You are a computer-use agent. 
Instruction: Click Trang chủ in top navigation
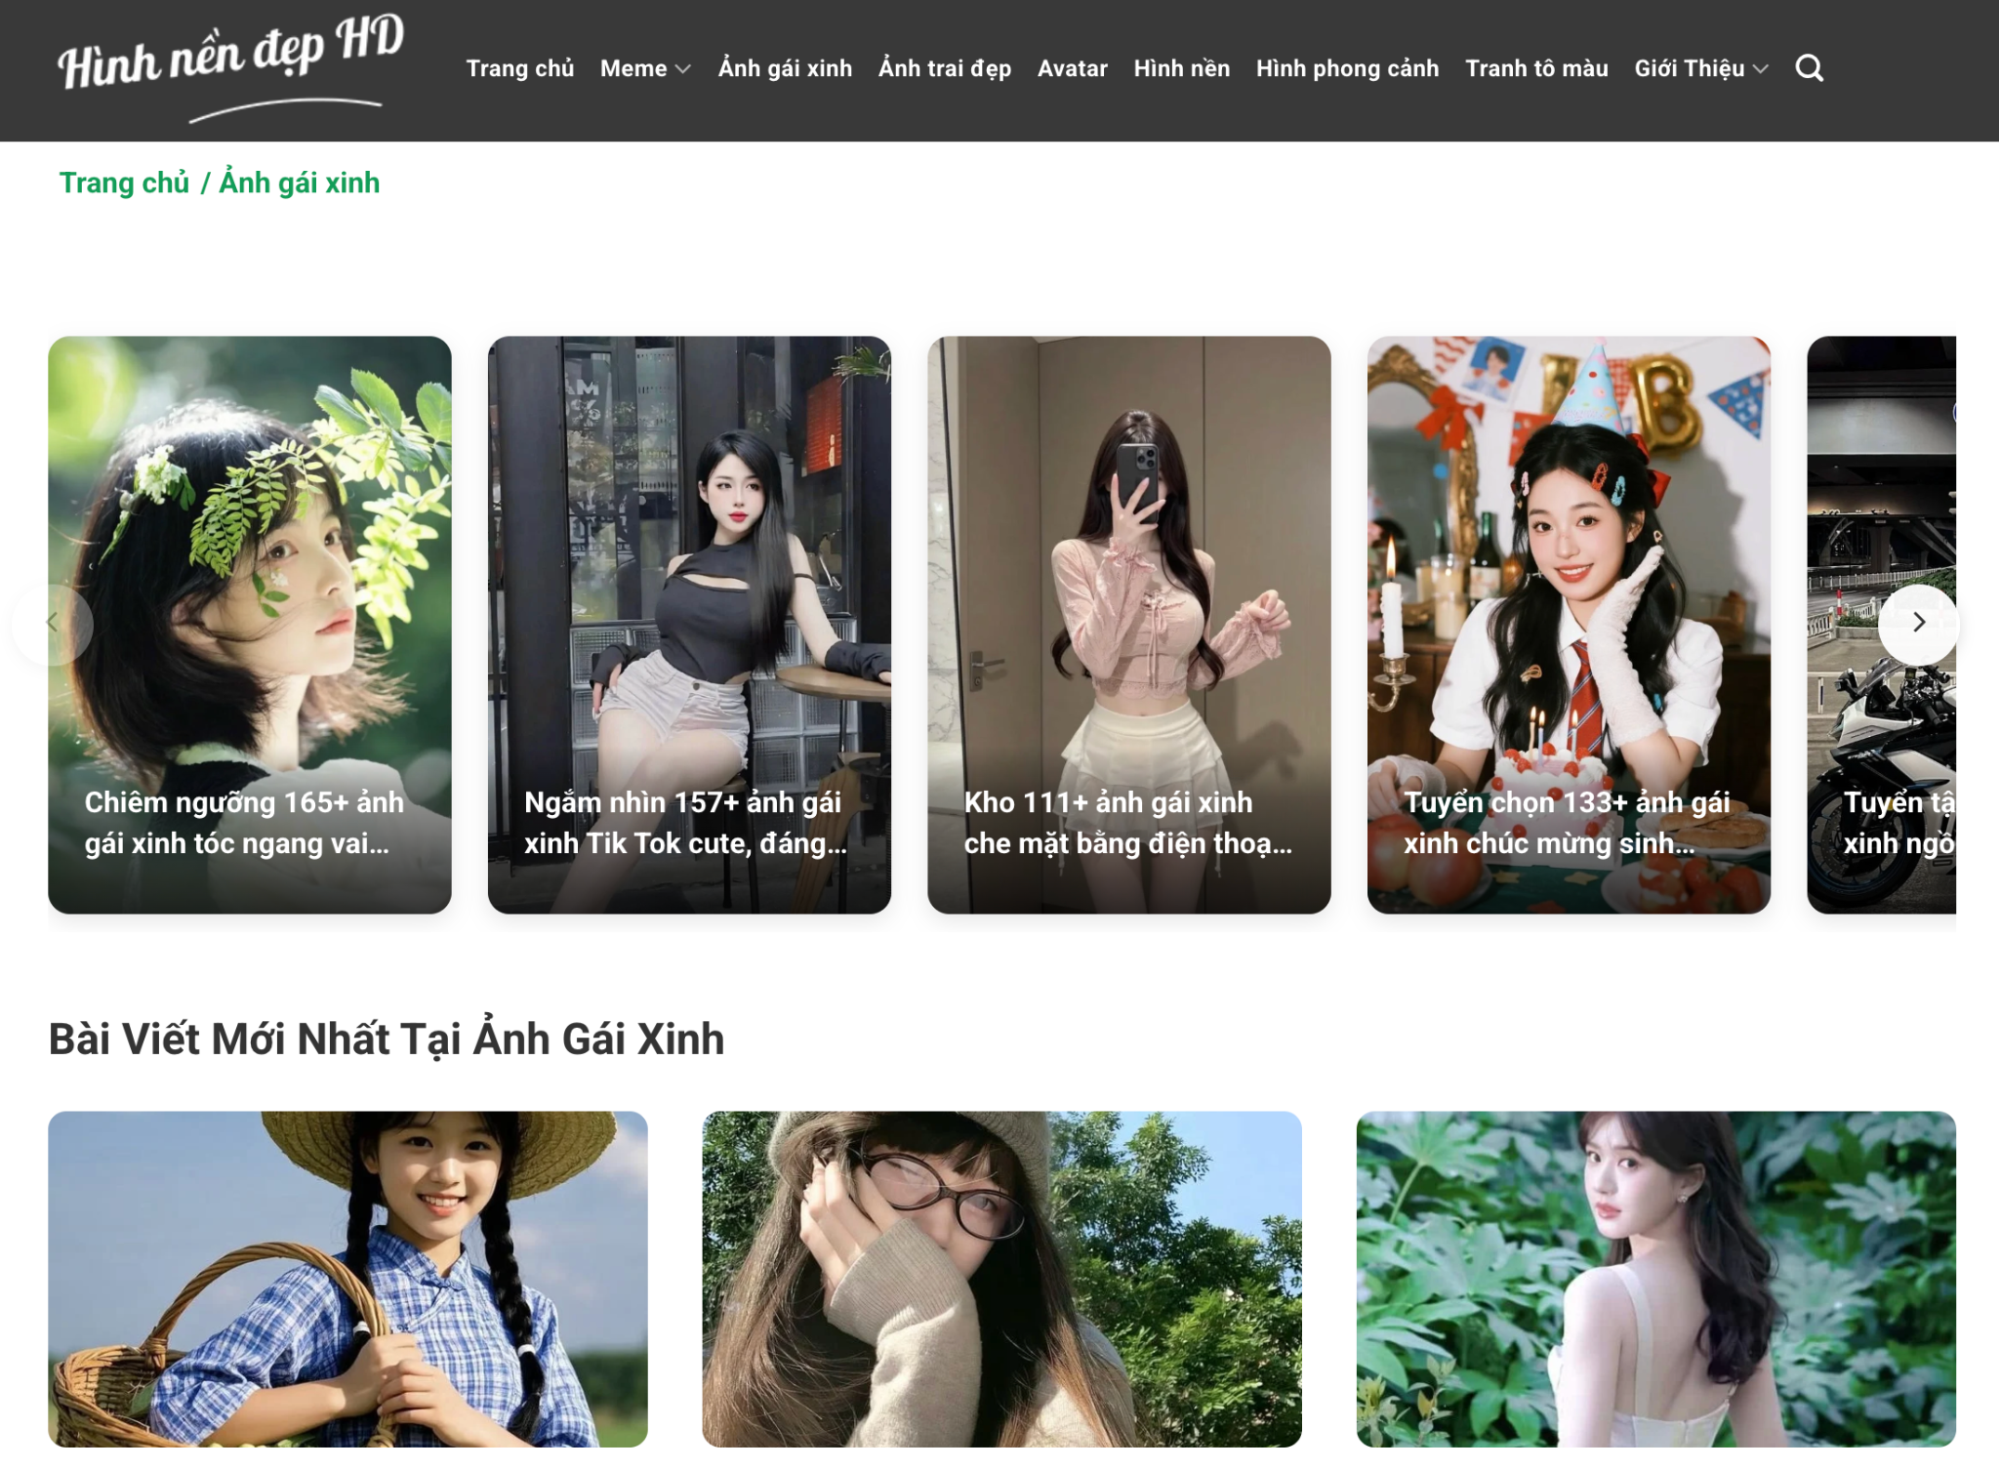coord(520,69)
